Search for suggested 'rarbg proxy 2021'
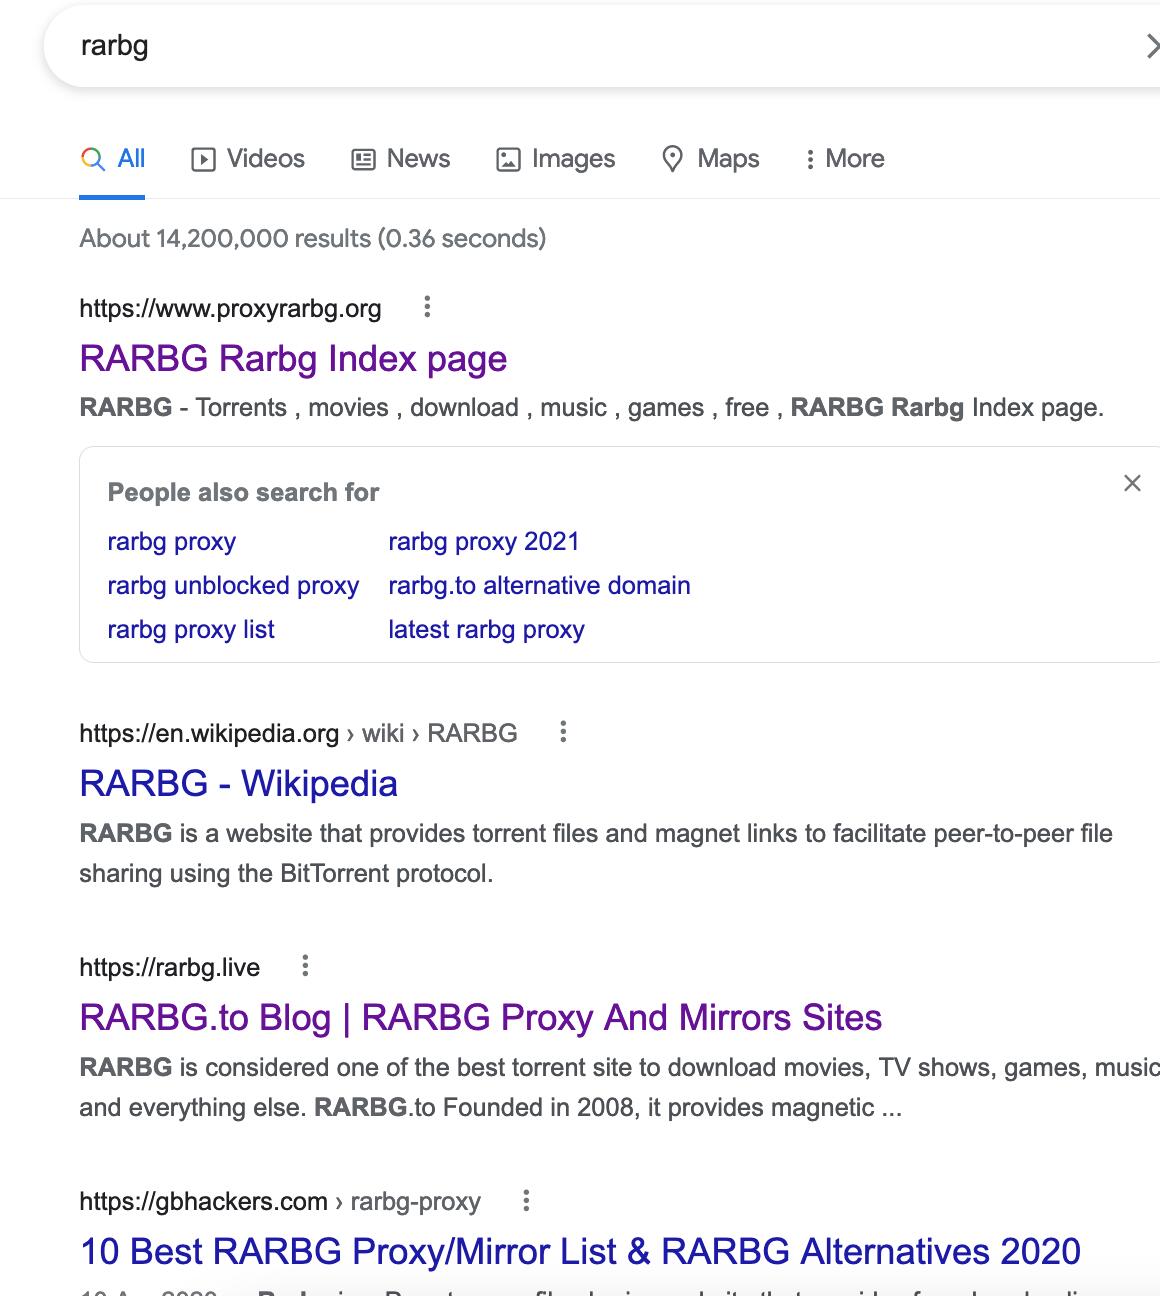 [483, 542]
